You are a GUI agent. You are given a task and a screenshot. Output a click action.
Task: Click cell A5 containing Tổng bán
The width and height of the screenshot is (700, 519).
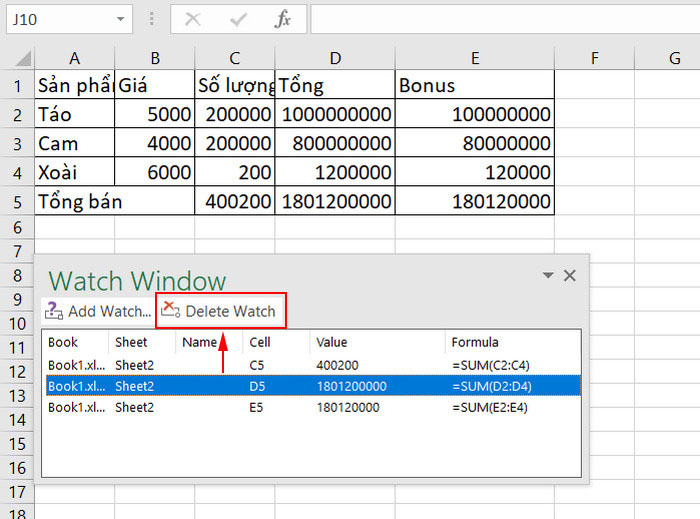point(115,201)
